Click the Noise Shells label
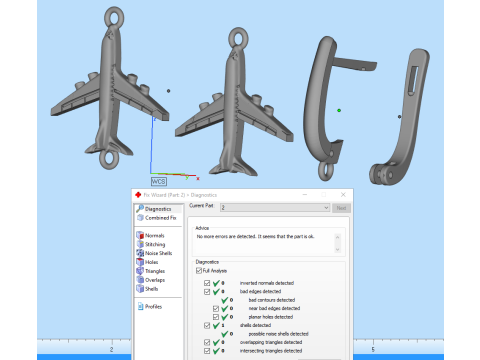The height and width of the screenshot is (360, 480). pos(159,253)
